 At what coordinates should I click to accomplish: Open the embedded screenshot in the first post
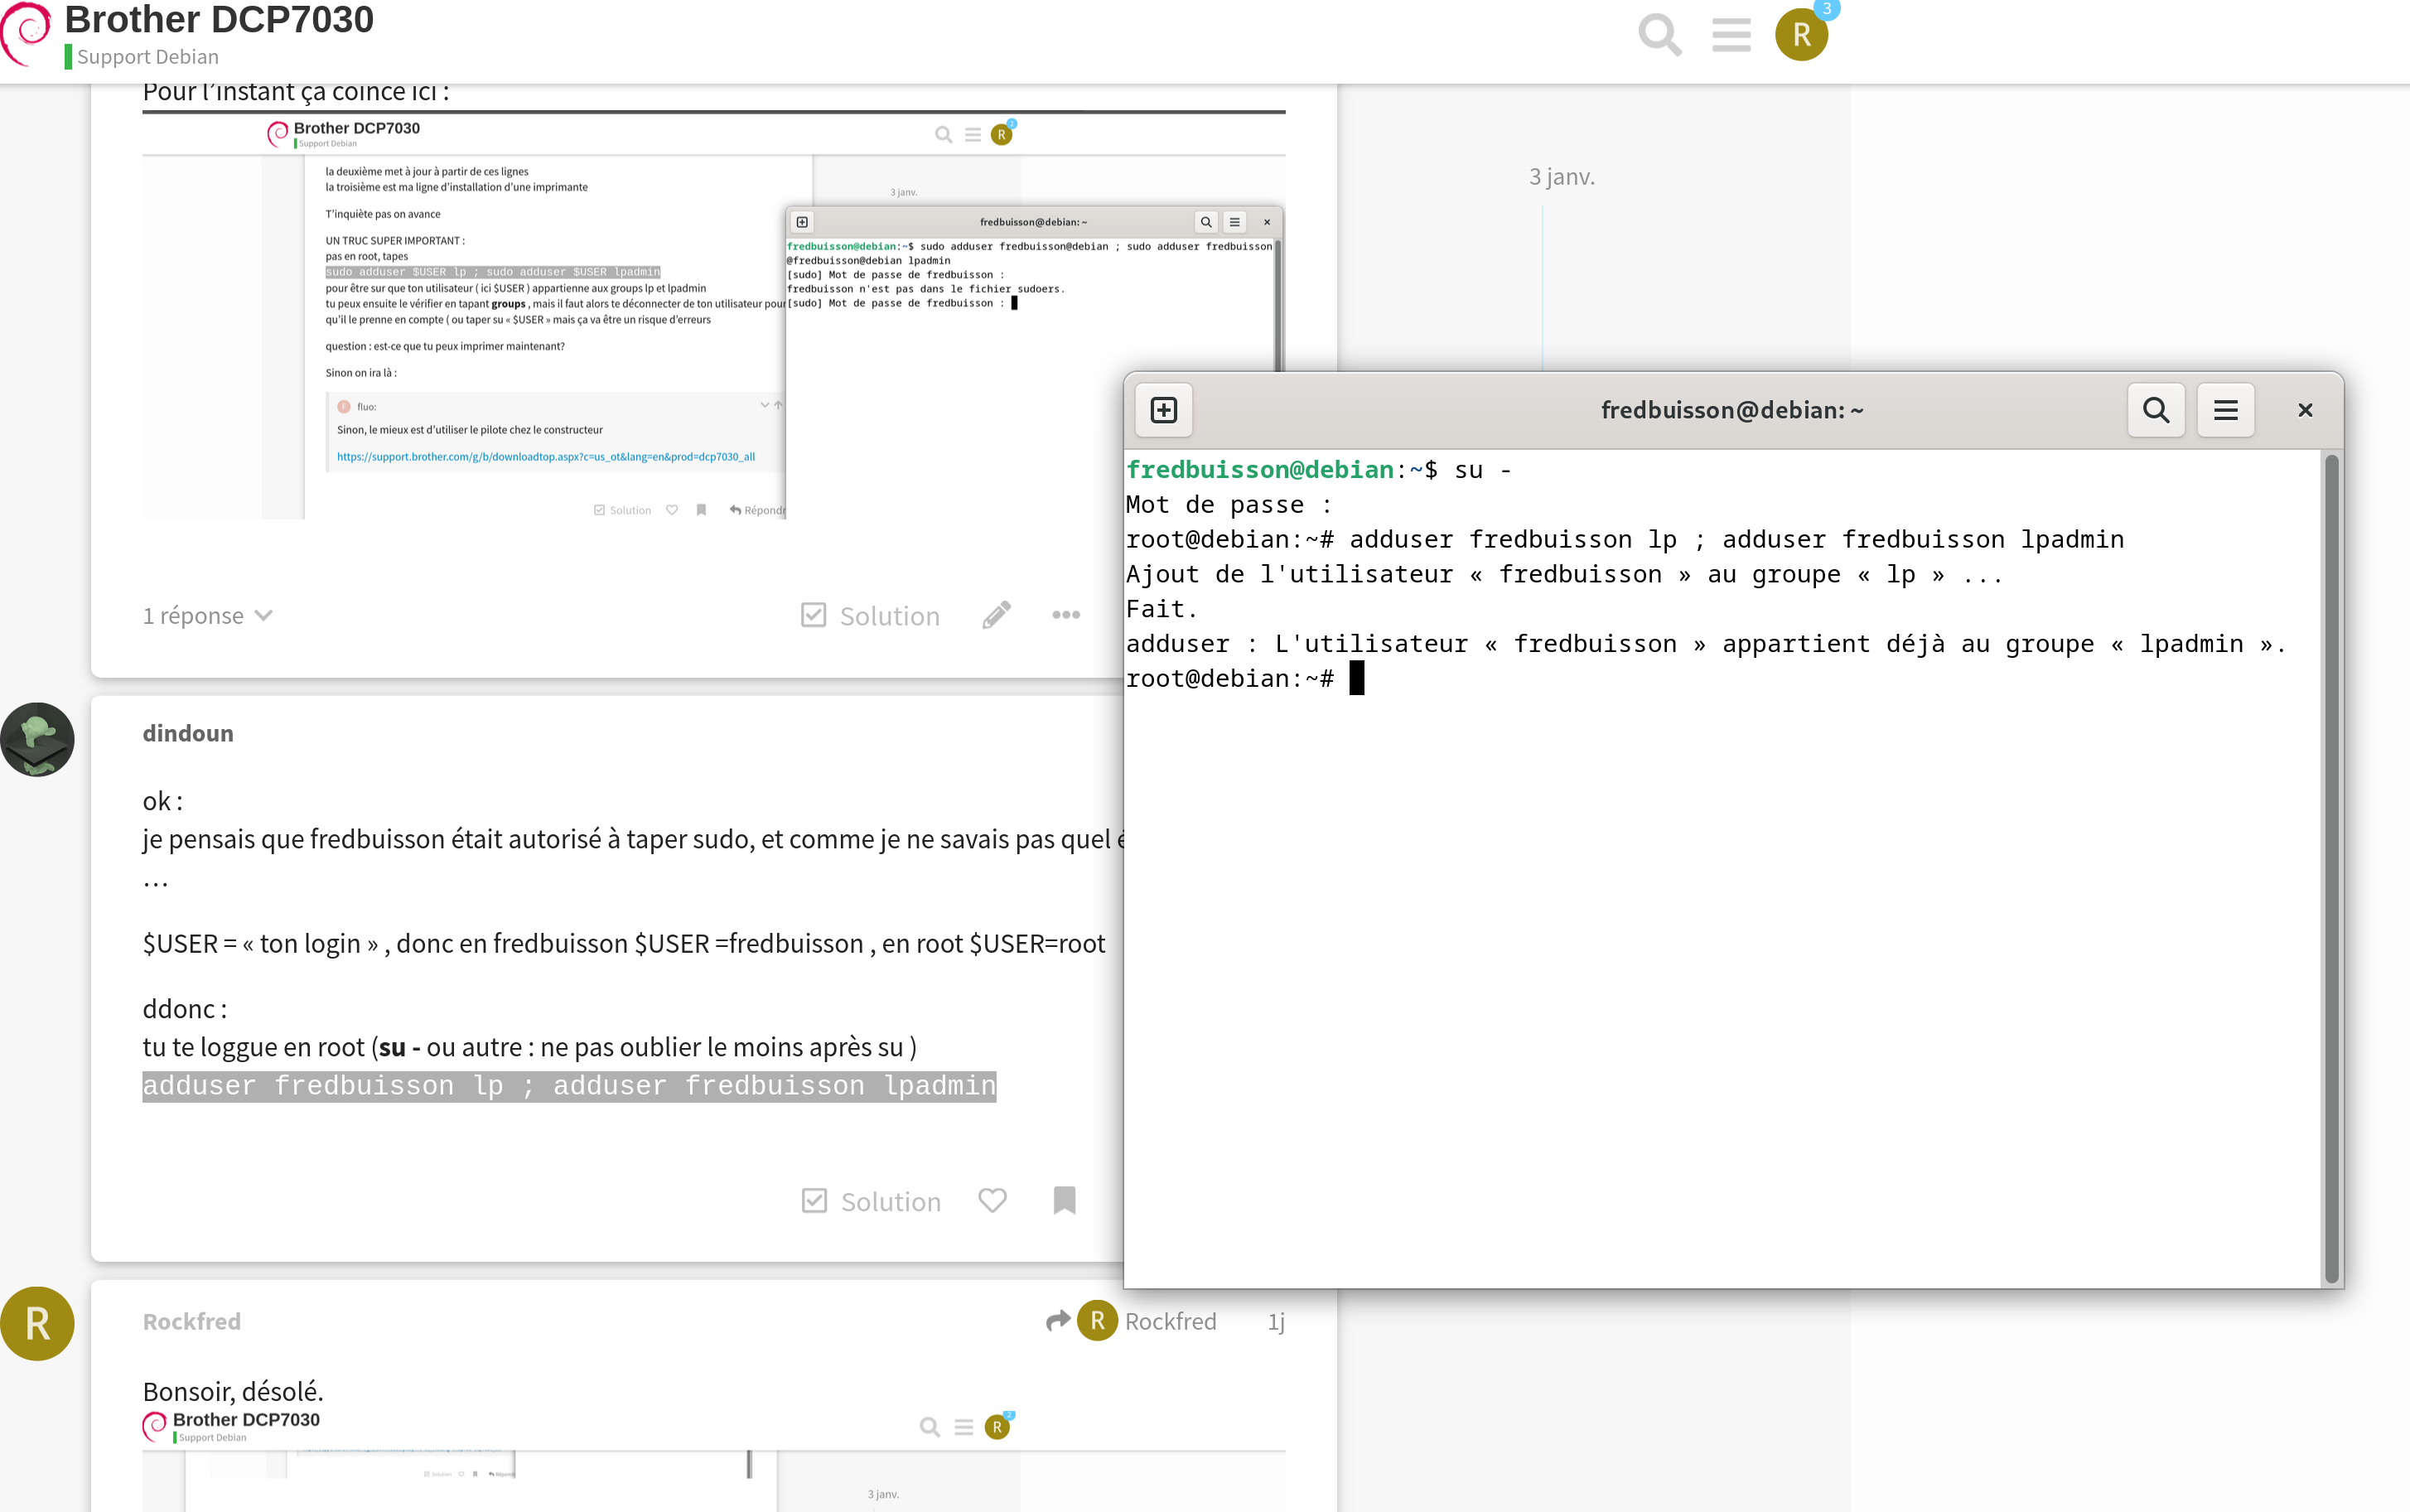pyautogui.click(x=713, y=315)
